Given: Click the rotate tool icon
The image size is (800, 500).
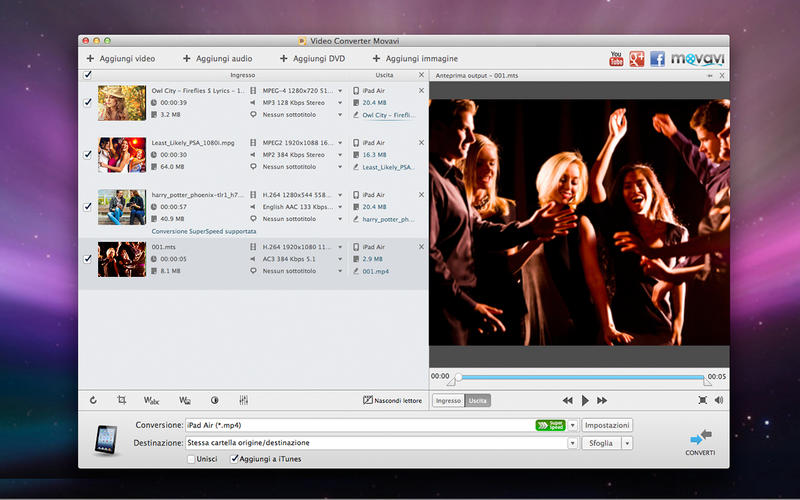Looking at the screenshot, I should 93,400.
